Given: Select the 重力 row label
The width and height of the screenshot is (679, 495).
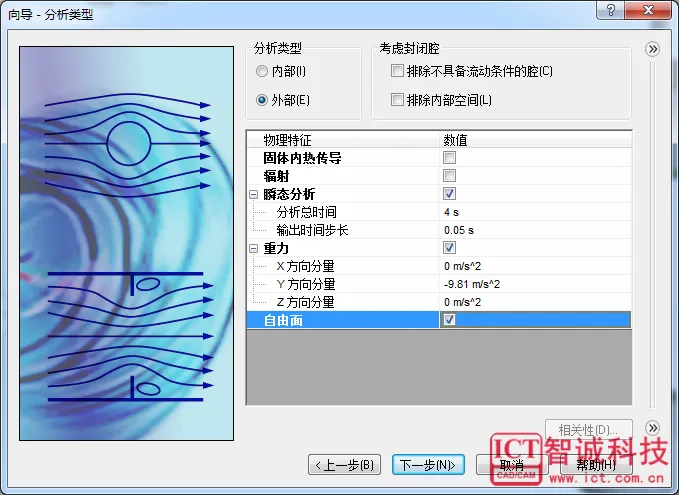Looking at the screenshot, I should [x=276, y=249].
